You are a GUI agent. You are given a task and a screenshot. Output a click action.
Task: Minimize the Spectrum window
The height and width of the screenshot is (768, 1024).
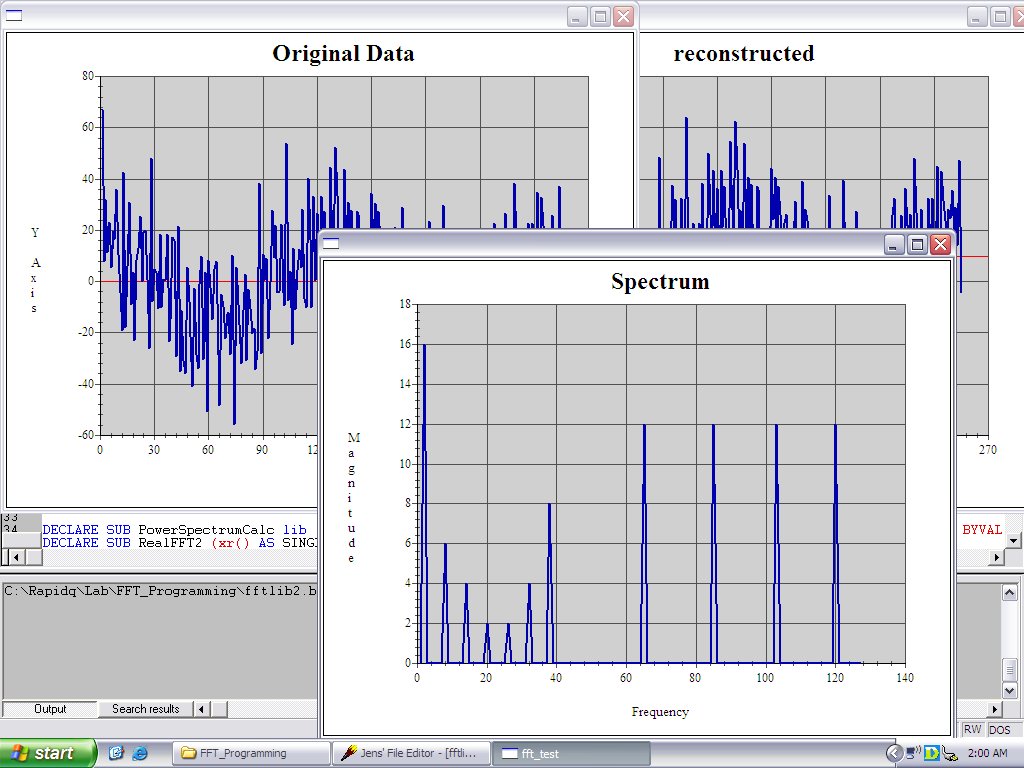[895, 244]
